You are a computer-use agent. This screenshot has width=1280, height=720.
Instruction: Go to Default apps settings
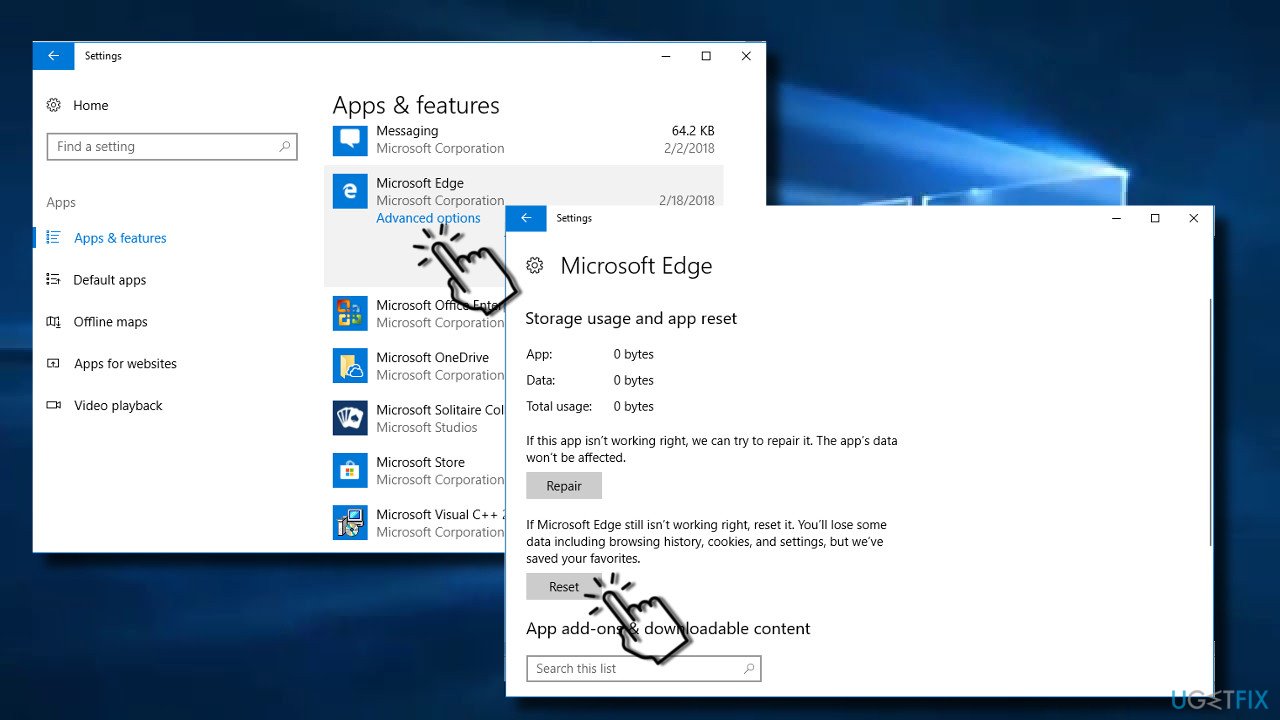[110, 280]
